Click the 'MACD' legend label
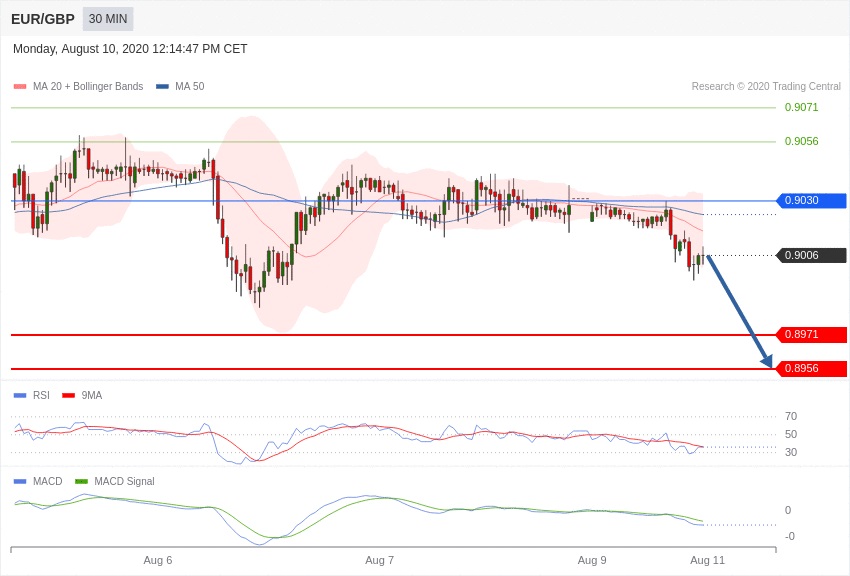 click(x=48, y=481)
